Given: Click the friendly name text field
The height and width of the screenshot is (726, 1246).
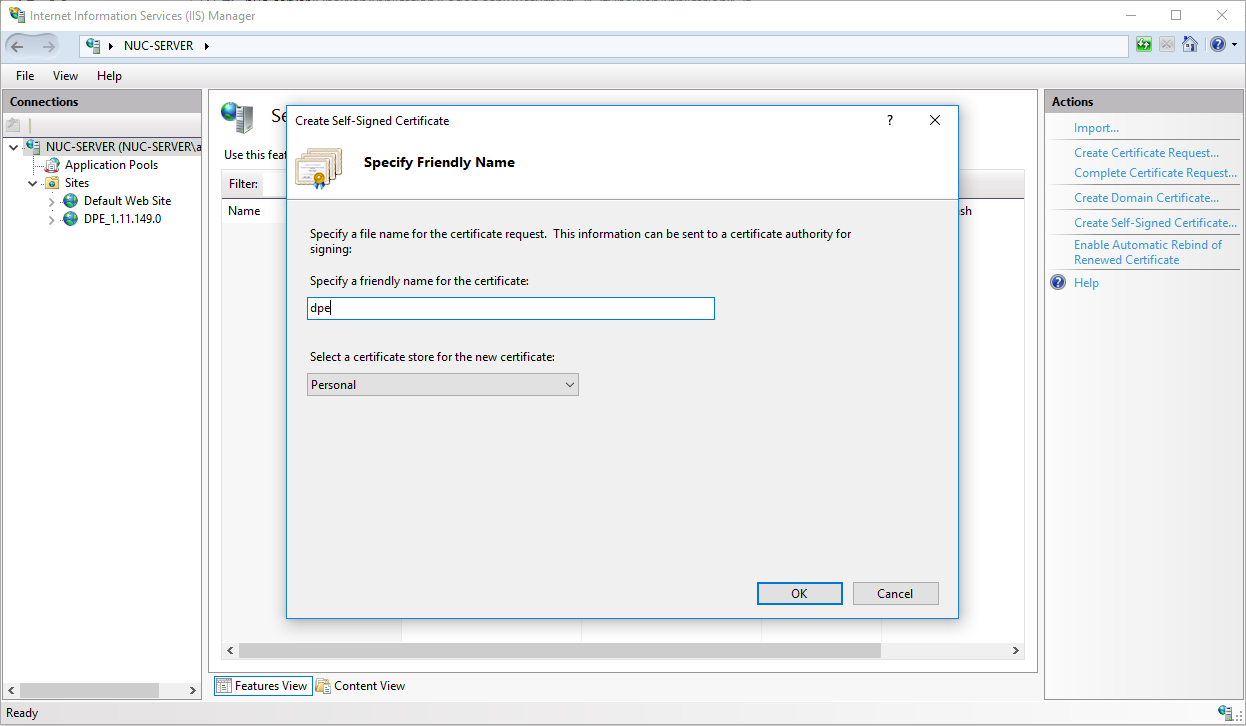Looking at the screenshot, I should 511,309.
